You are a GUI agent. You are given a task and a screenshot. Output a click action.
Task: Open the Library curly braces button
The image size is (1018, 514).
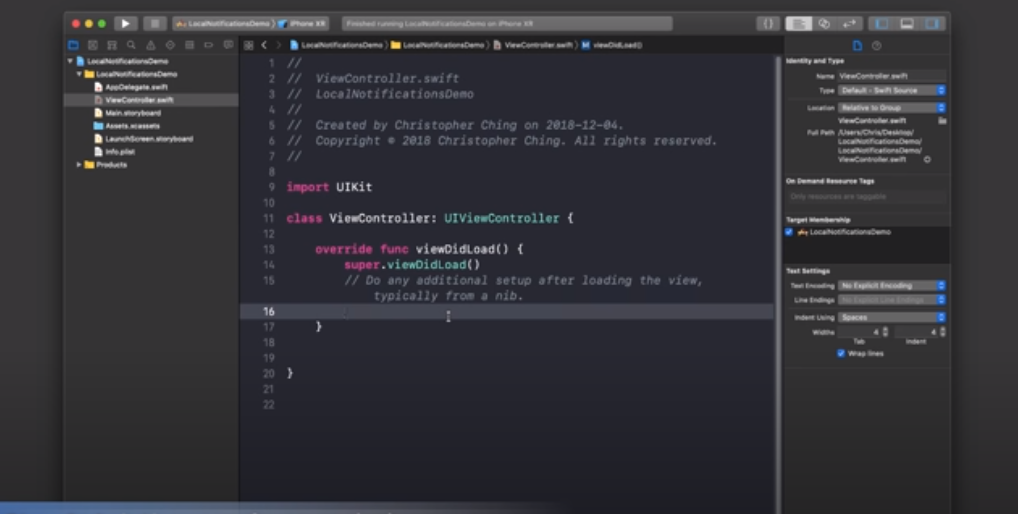click(768, 24)
